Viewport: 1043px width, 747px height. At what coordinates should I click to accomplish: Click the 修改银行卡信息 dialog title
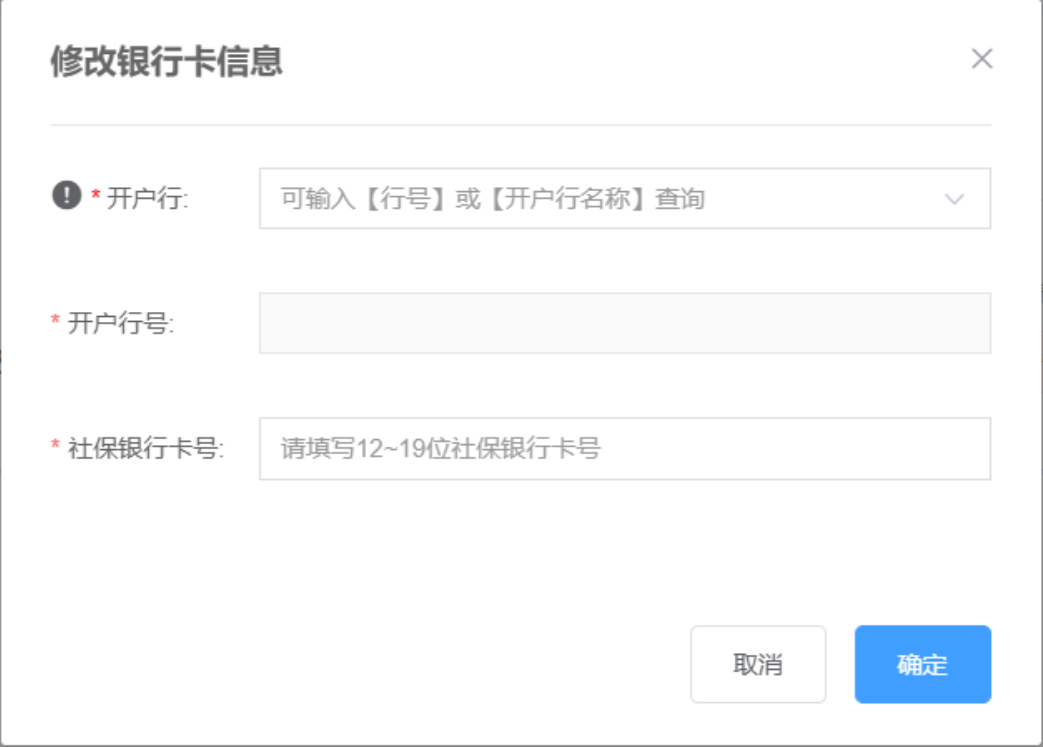click(x=167, y=61)
